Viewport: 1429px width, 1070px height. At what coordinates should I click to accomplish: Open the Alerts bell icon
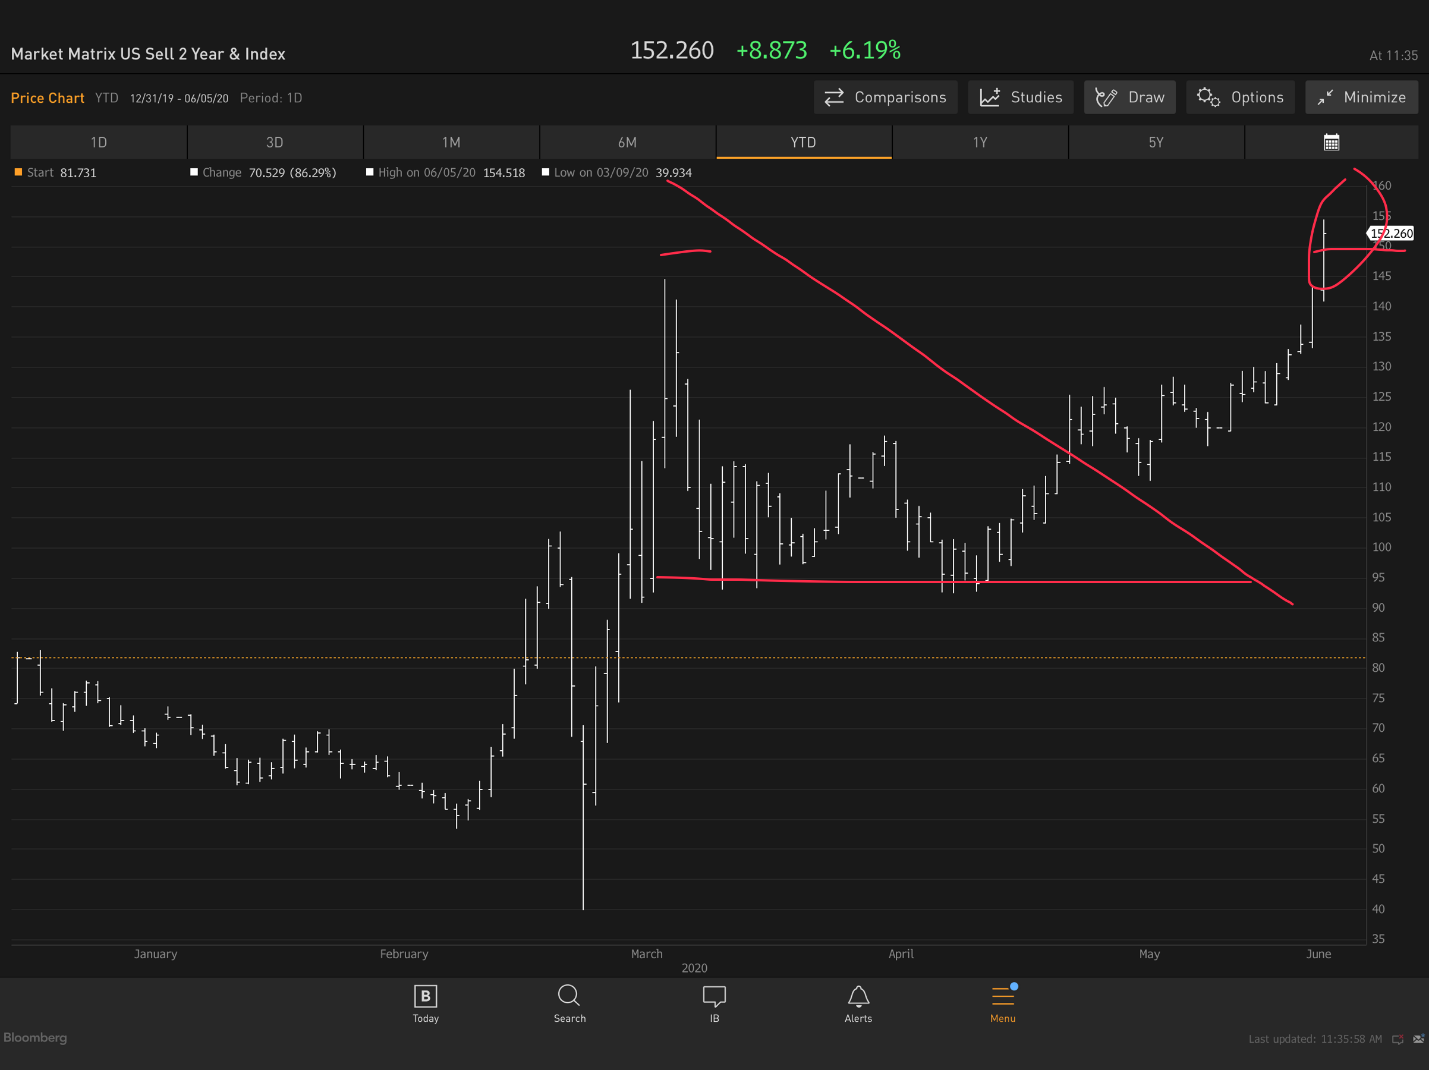(858, 1003)
